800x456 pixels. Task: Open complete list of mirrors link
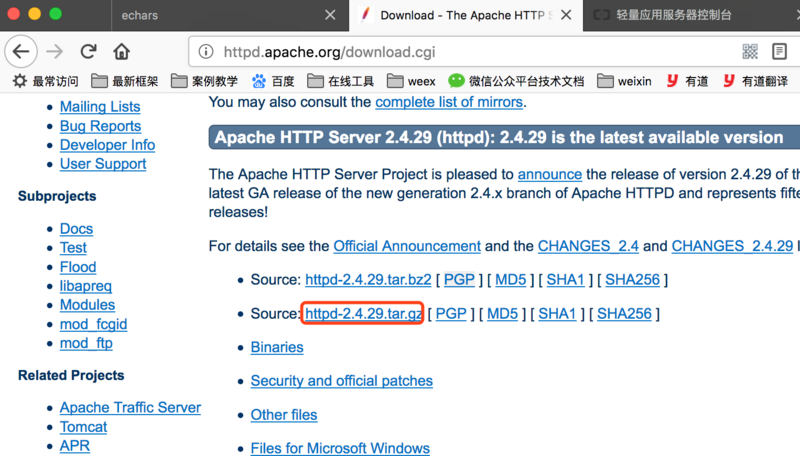(x=449, y=102)
